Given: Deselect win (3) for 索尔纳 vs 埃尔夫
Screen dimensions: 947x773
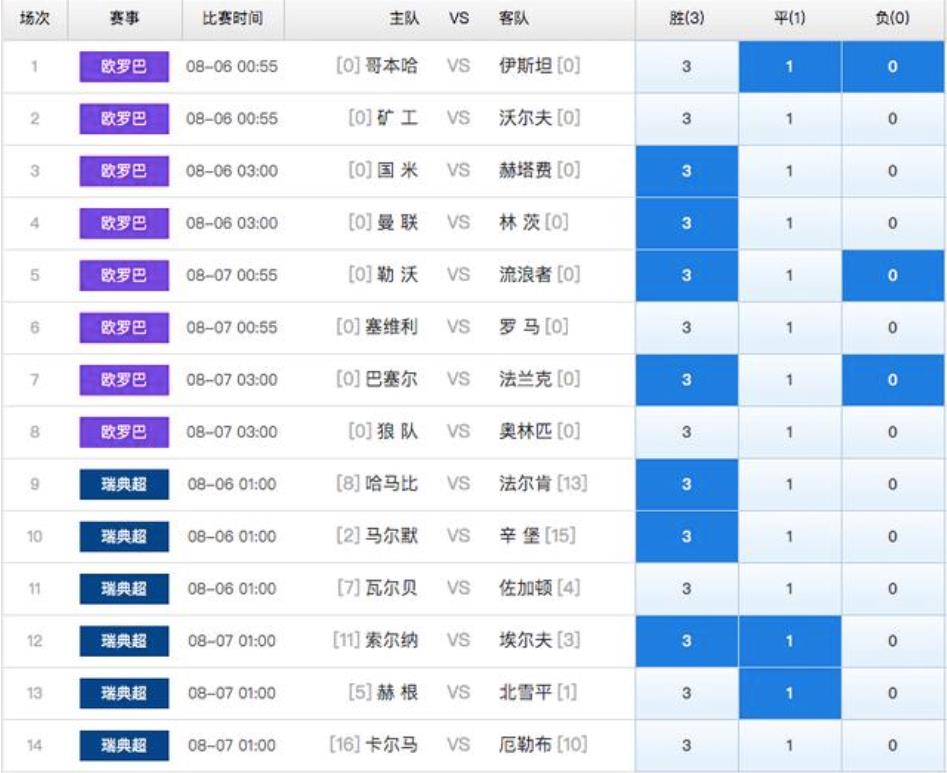Looking at the screenshot, I should (x=687, y=641).
